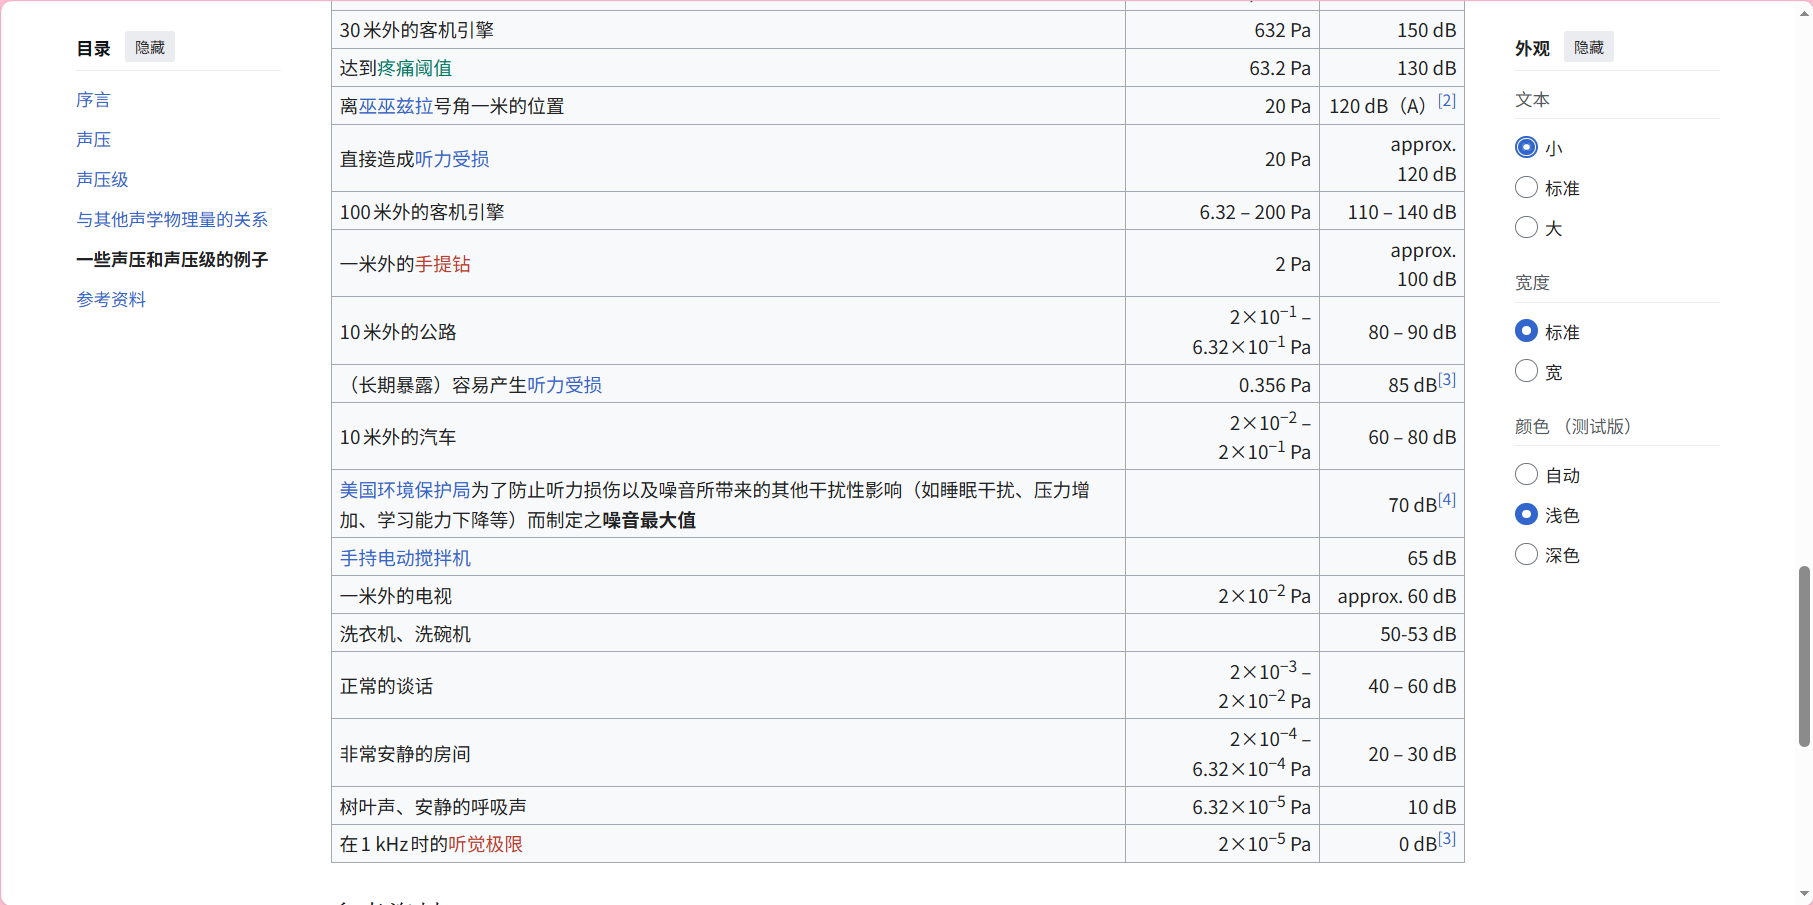Screen dimensions: 1813x905
Task: Open the 手持电动搅拌机 link
Action: [x=405, y=558]
